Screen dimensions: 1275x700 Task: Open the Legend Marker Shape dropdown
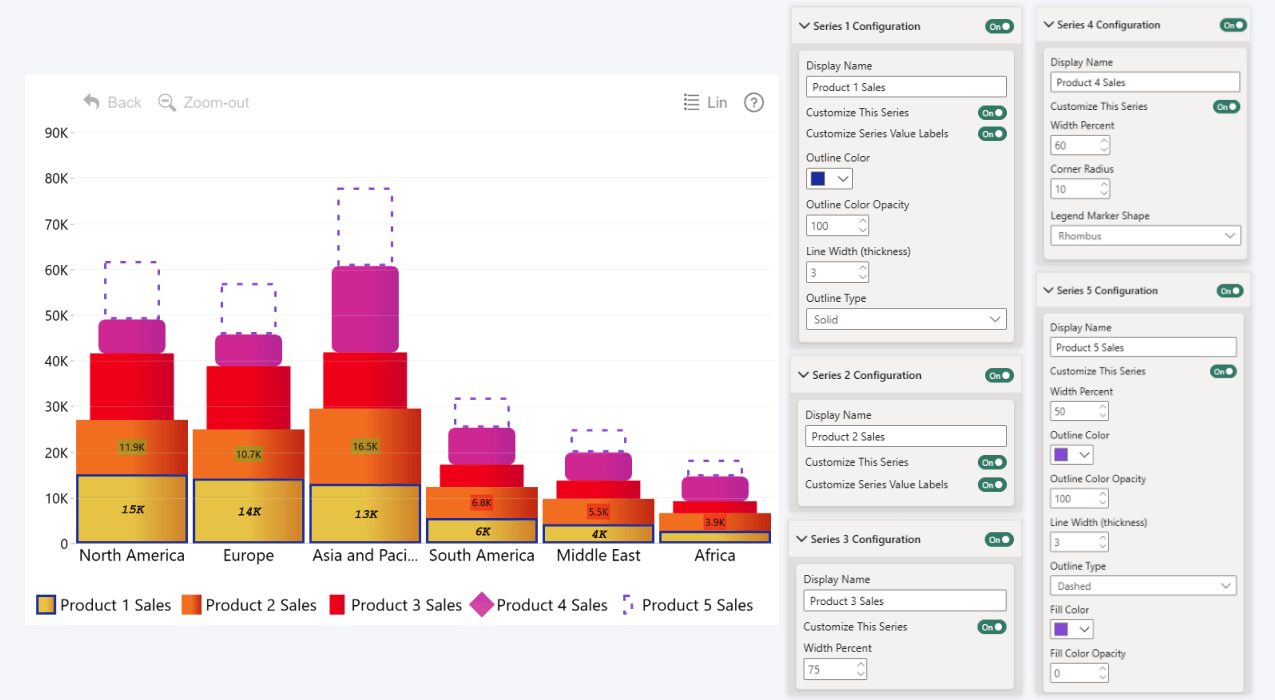coord(1145,236)
